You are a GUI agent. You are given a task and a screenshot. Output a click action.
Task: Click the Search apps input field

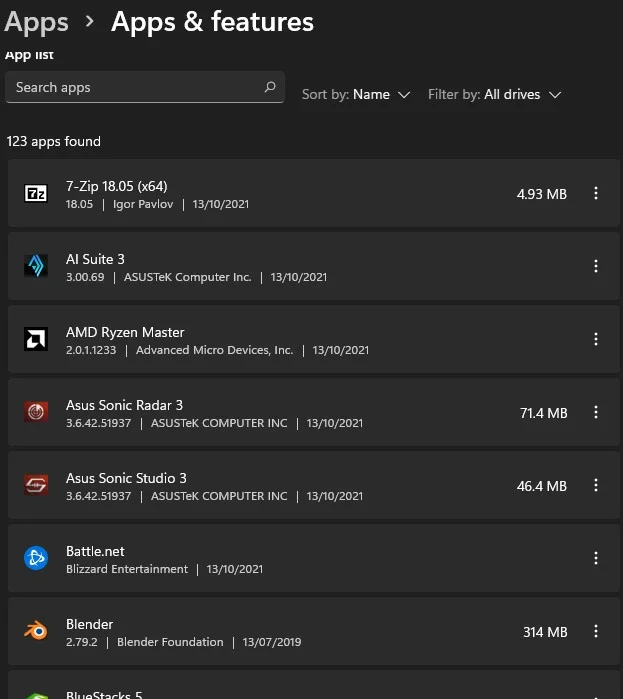click(x=145, y=87)
